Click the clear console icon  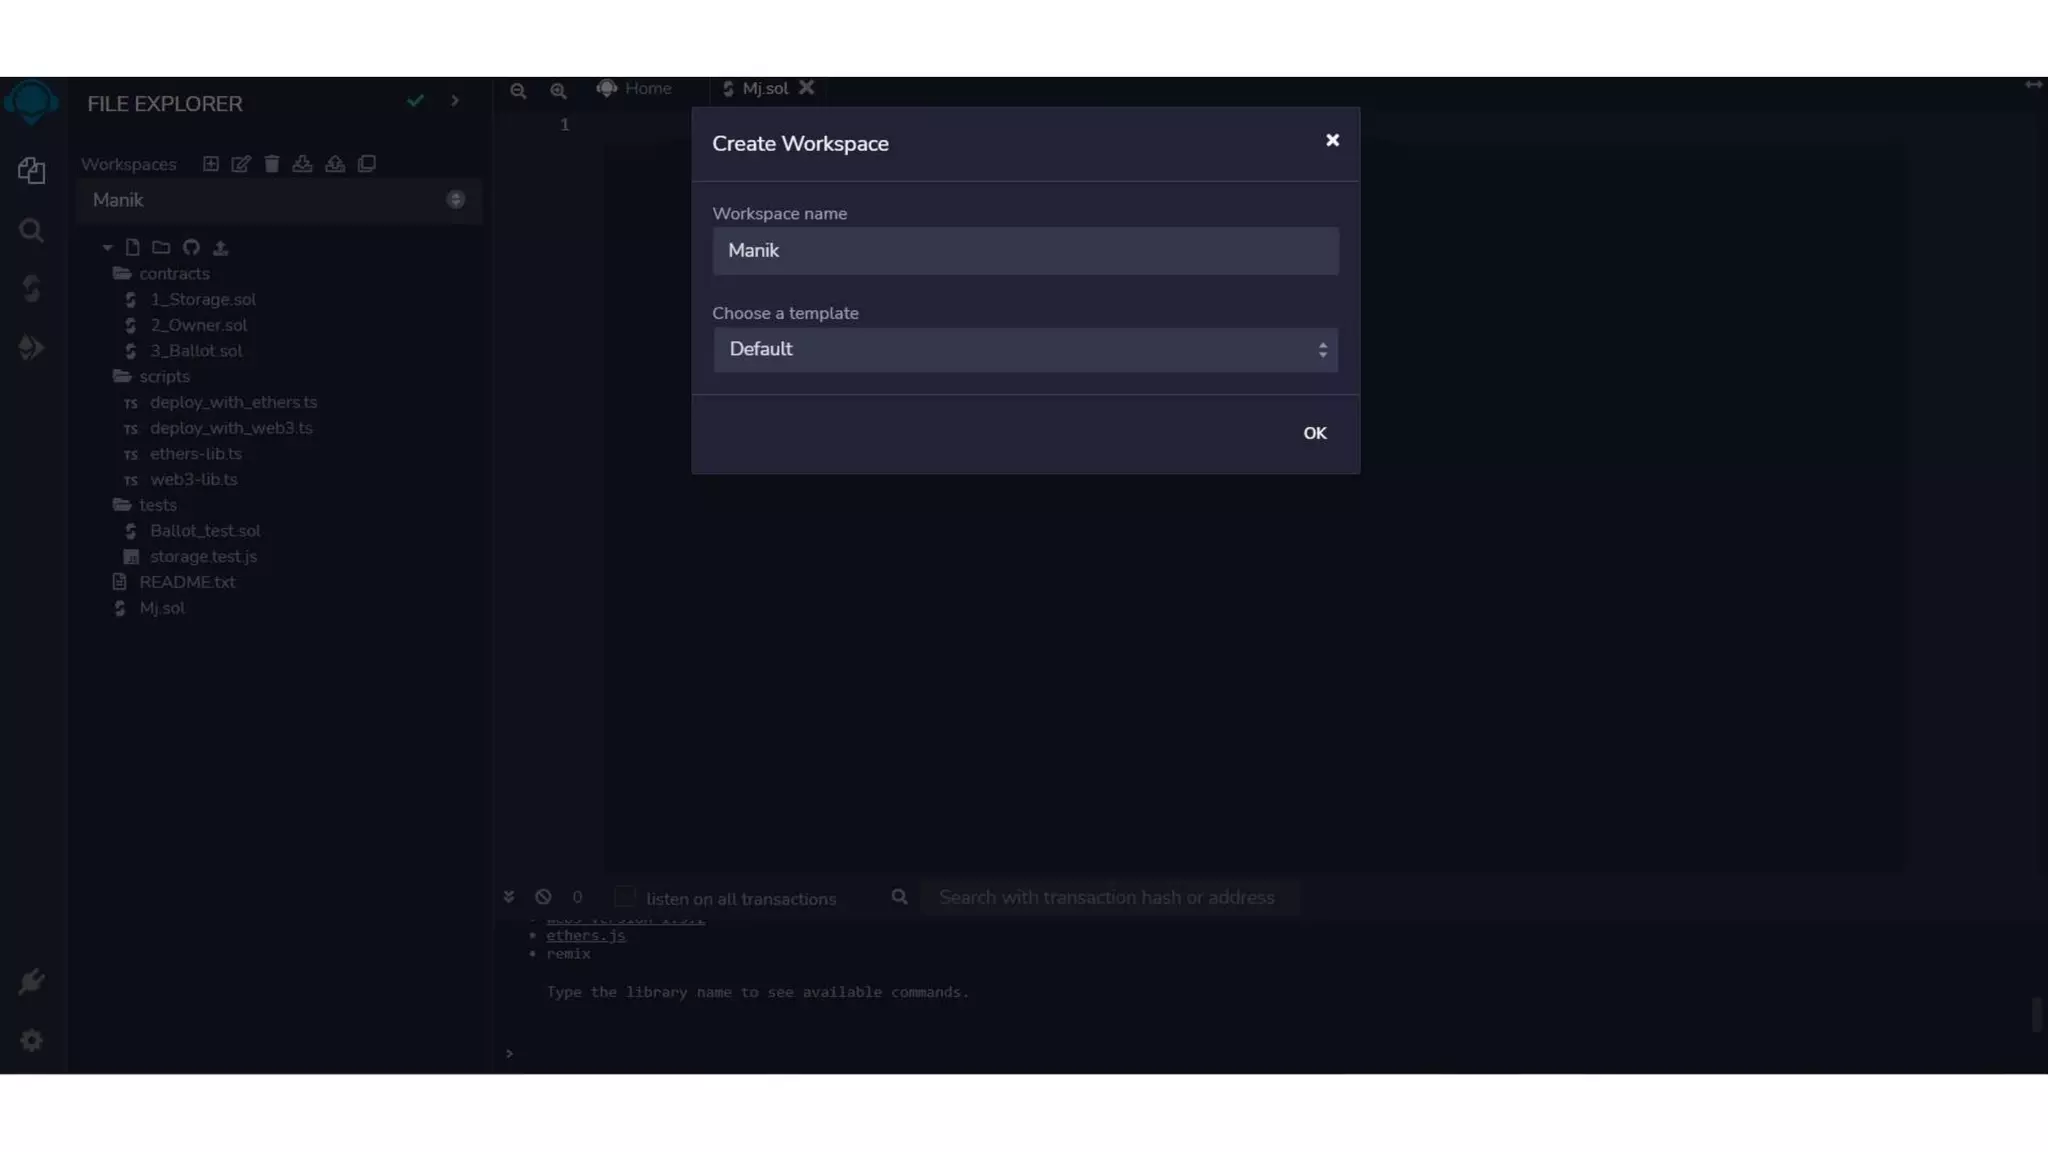coord(543,897)
